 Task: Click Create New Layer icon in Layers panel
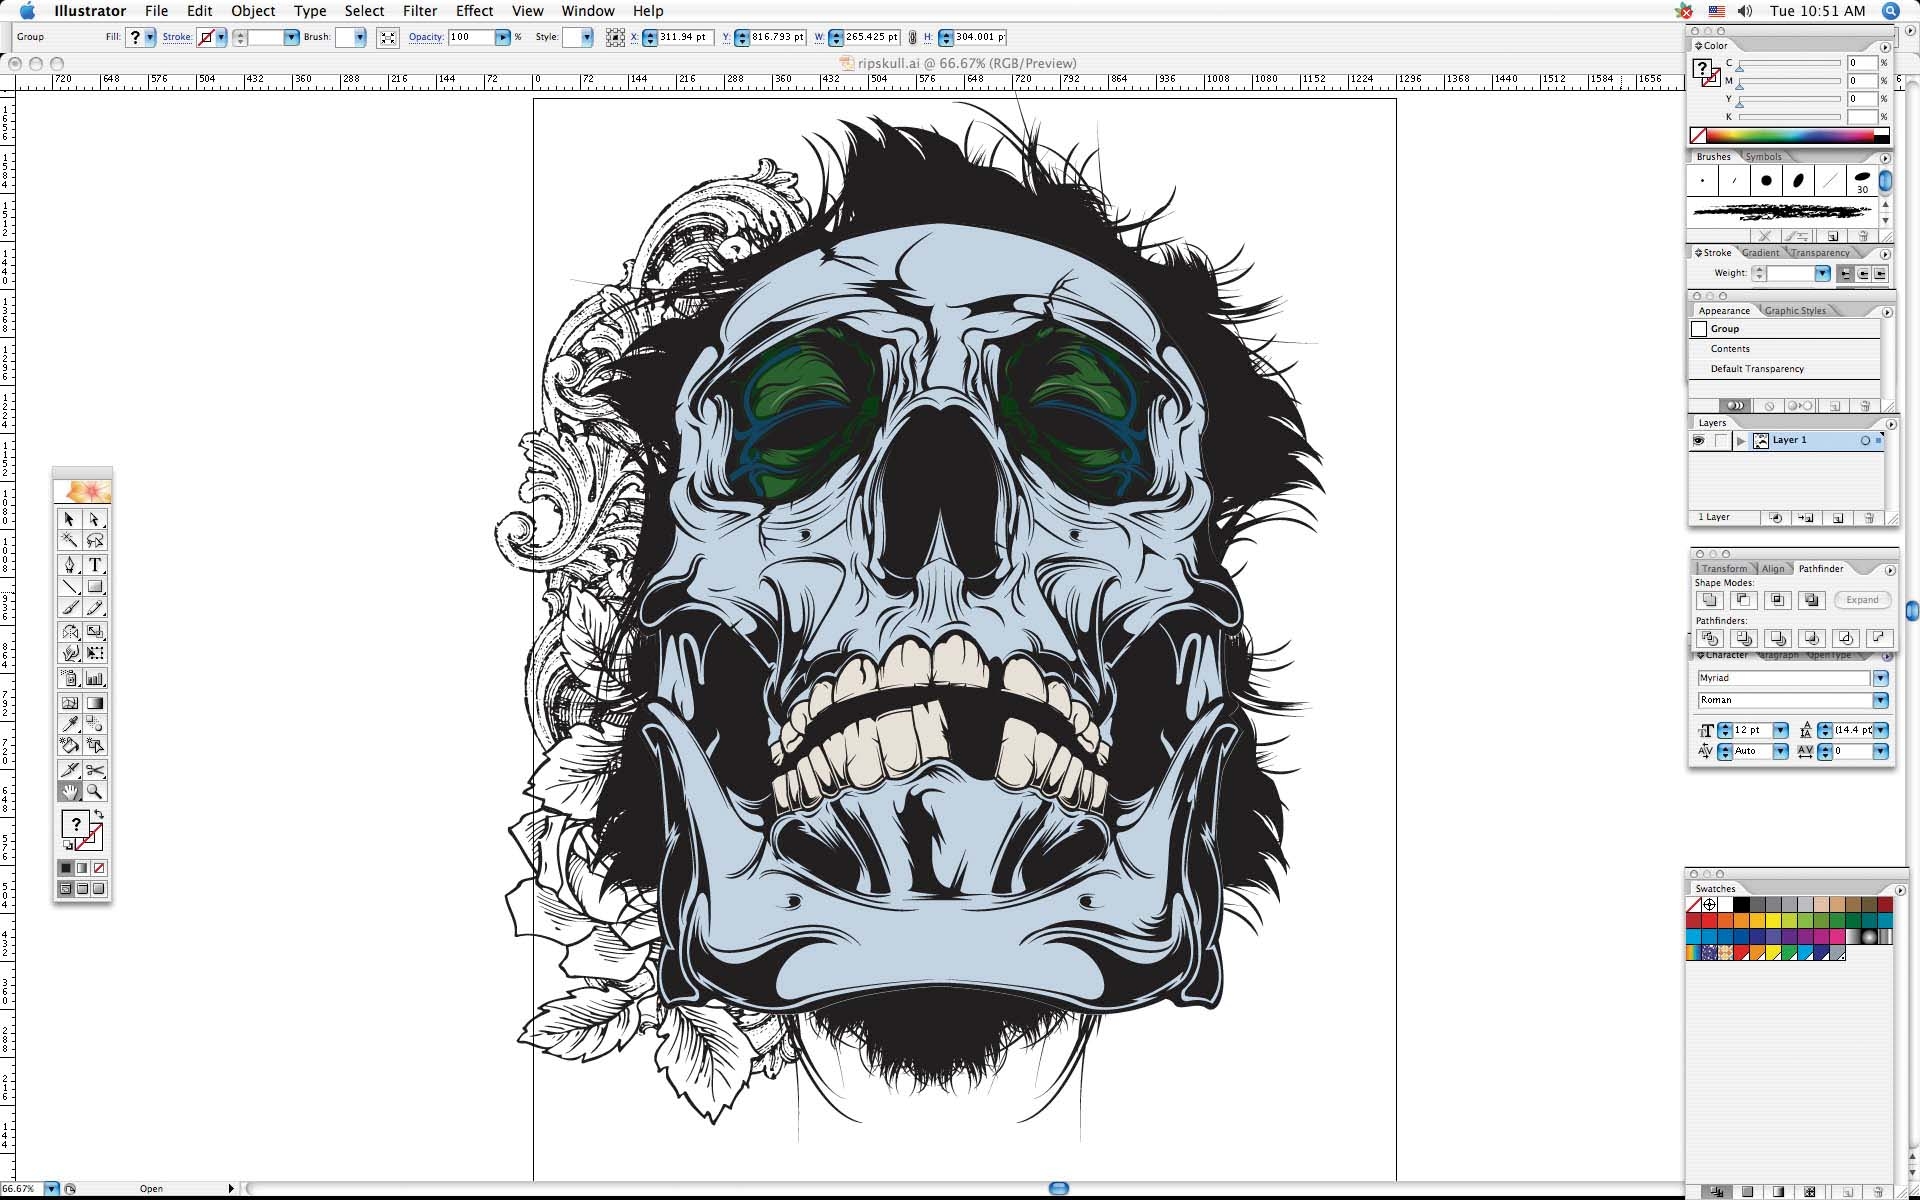[x=1838, y=518]
